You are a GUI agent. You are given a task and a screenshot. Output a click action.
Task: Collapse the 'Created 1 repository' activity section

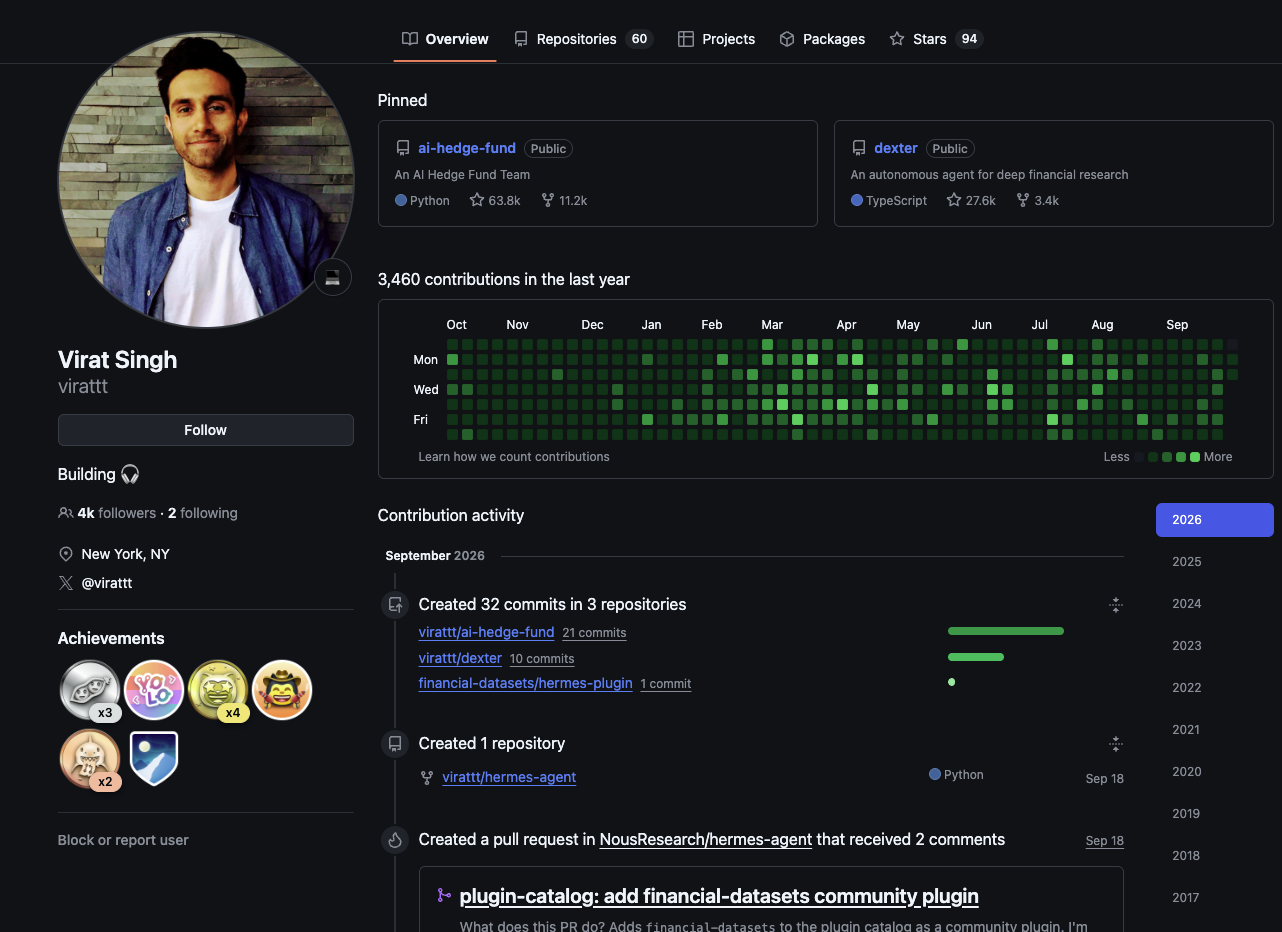[x=1116, y=743]
